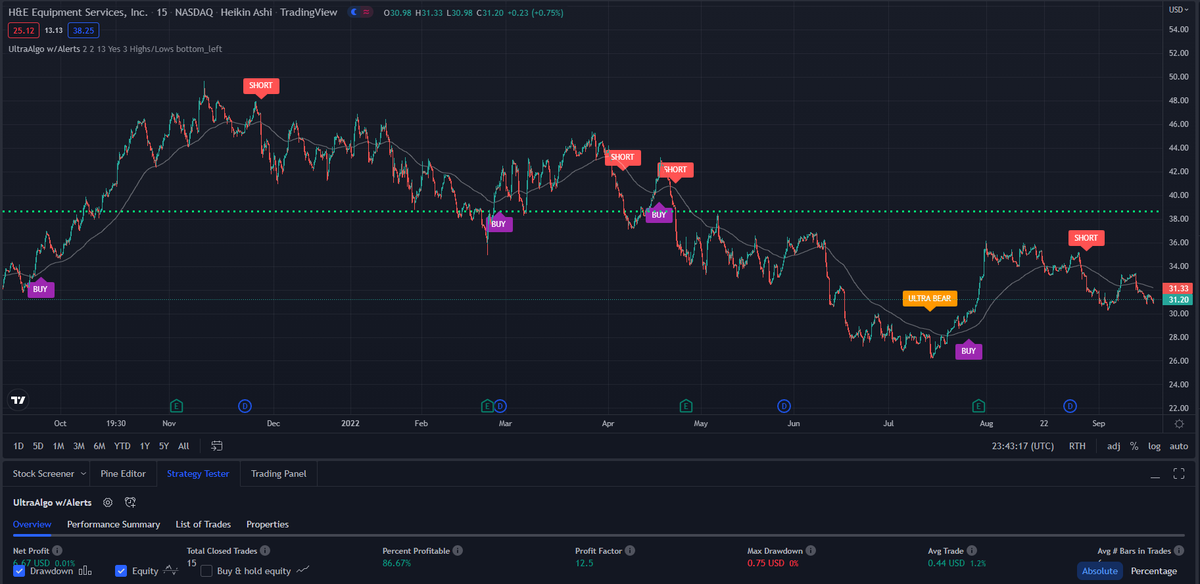The image size is (1200, 584).
Task: Set range to 5D
Action: pyautogui.click(x=38, y=446)
